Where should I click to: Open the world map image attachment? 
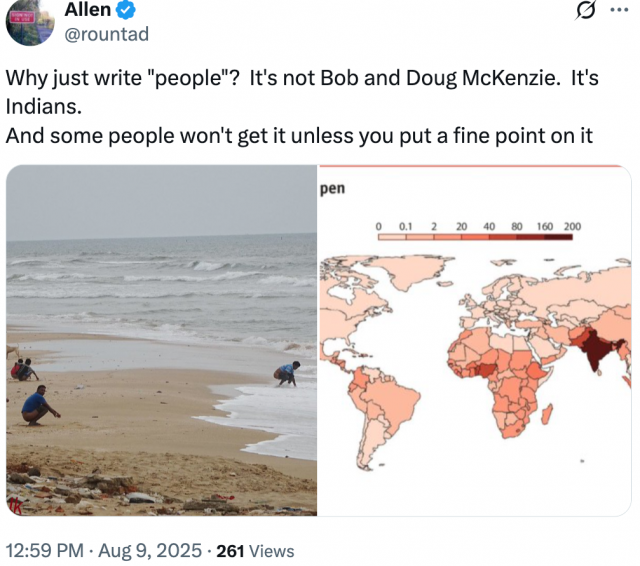(x=475, y=340)
